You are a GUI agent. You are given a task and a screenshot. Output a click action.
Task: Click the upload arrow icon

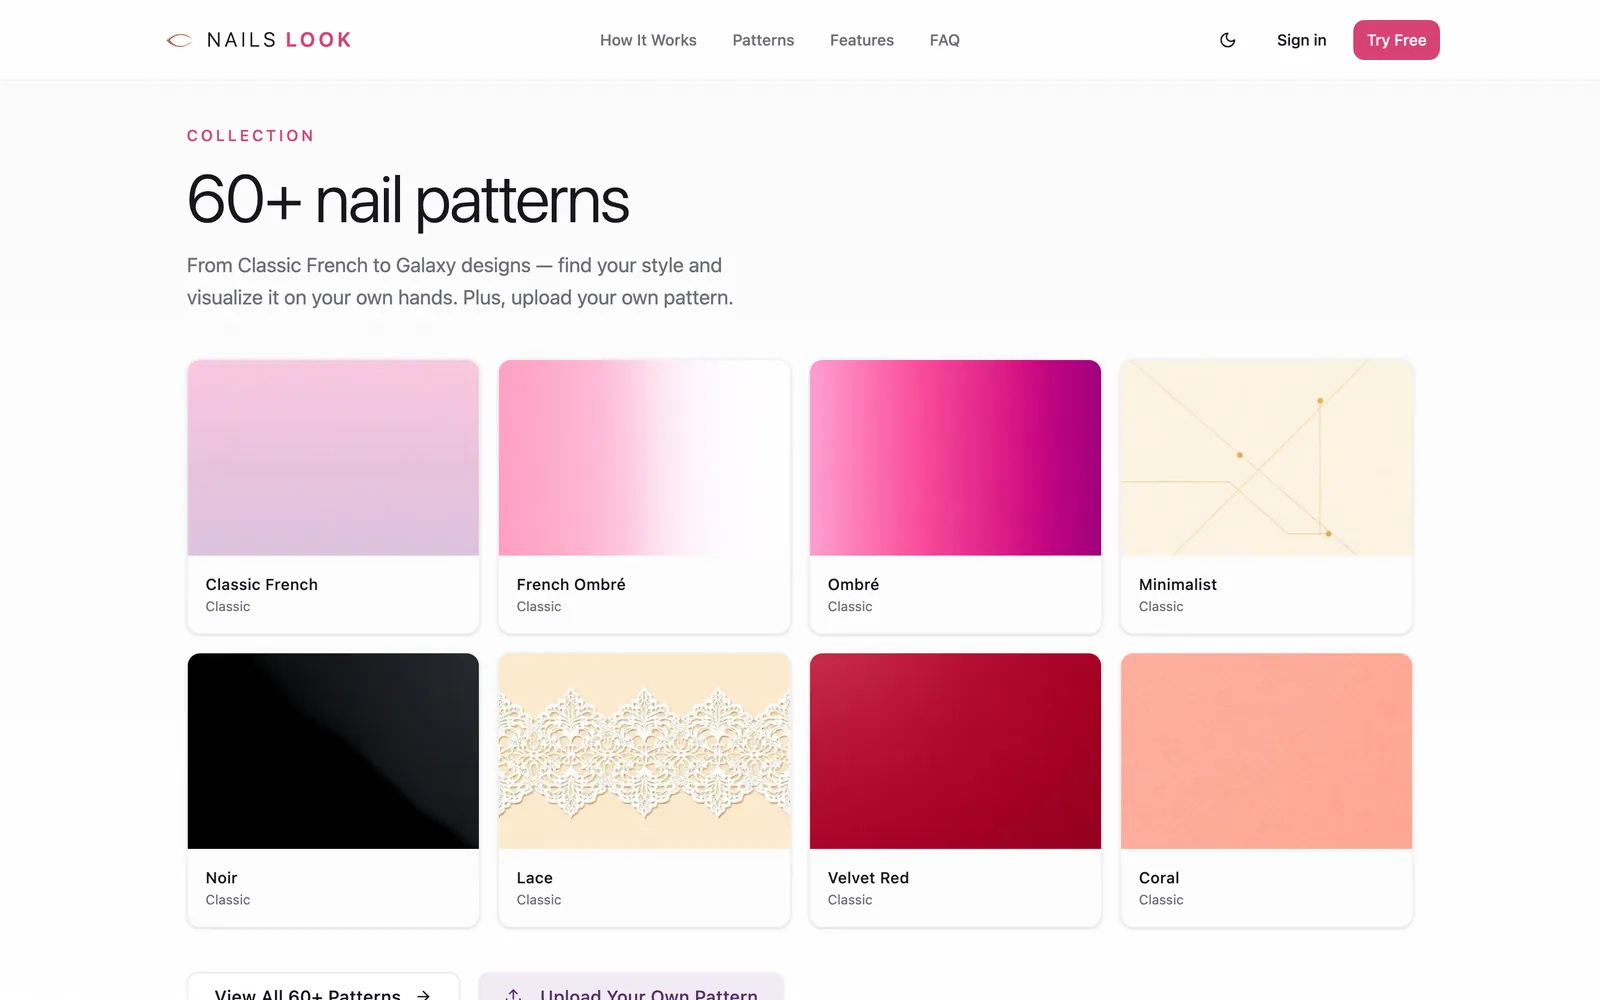tap(513, 995)
